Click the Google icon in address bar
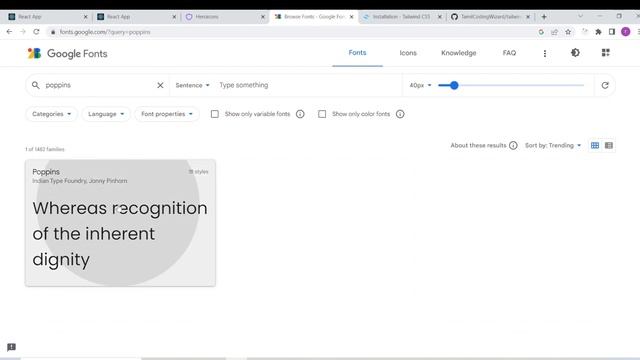Viewport: 640px width, 360px height. tap(541, 32)
